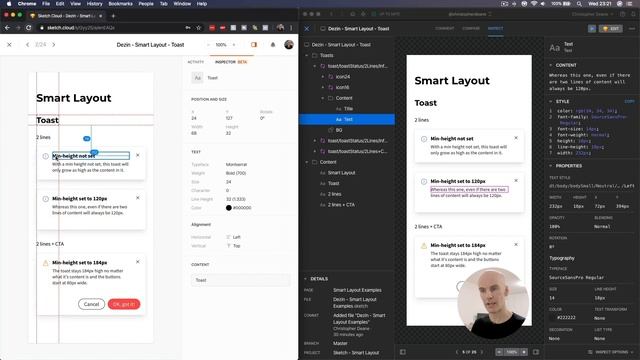
Task: Toggle the orange sidebar panel icon
Action: point(254,44)
